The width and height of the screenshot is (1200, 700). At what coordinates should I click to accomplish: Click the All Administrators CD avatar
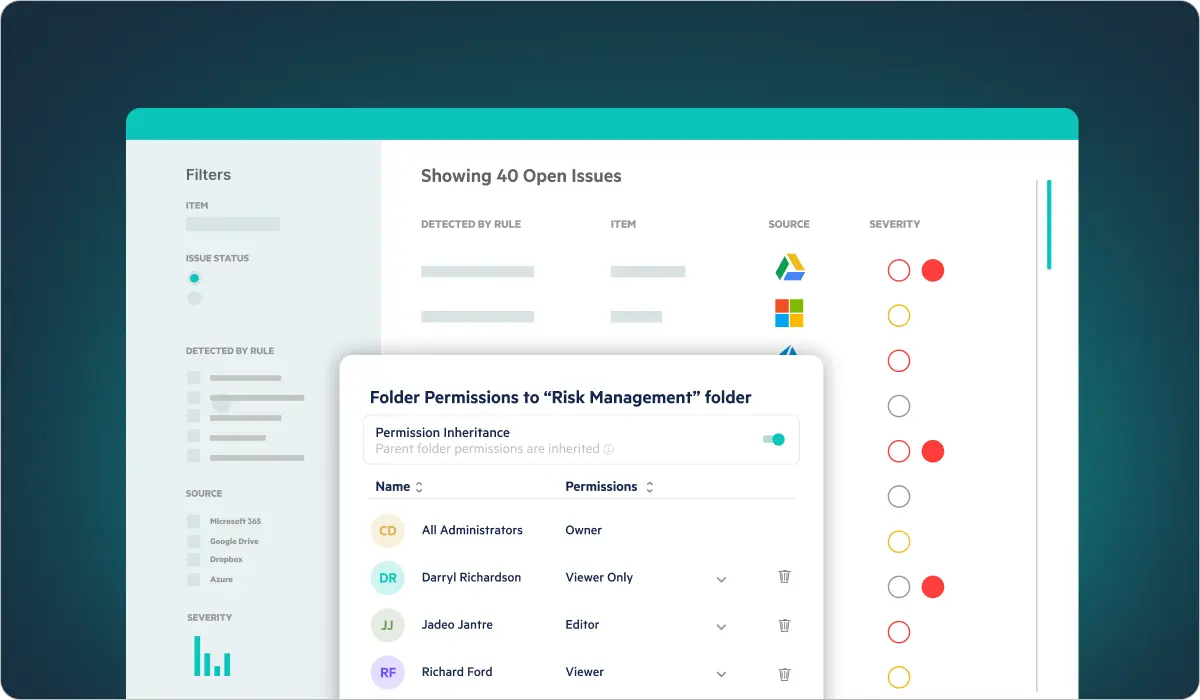point(387,530)
